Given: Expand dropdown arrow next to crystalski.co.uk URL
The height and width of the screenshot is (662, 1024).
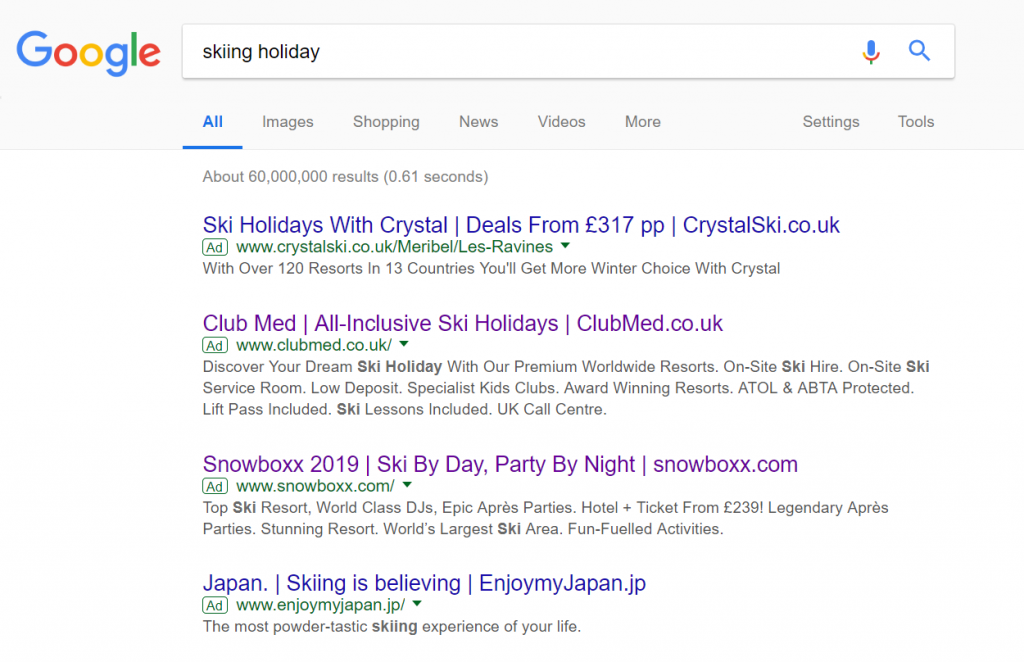Looking at the screenshot, I should (x=566, y=246).
